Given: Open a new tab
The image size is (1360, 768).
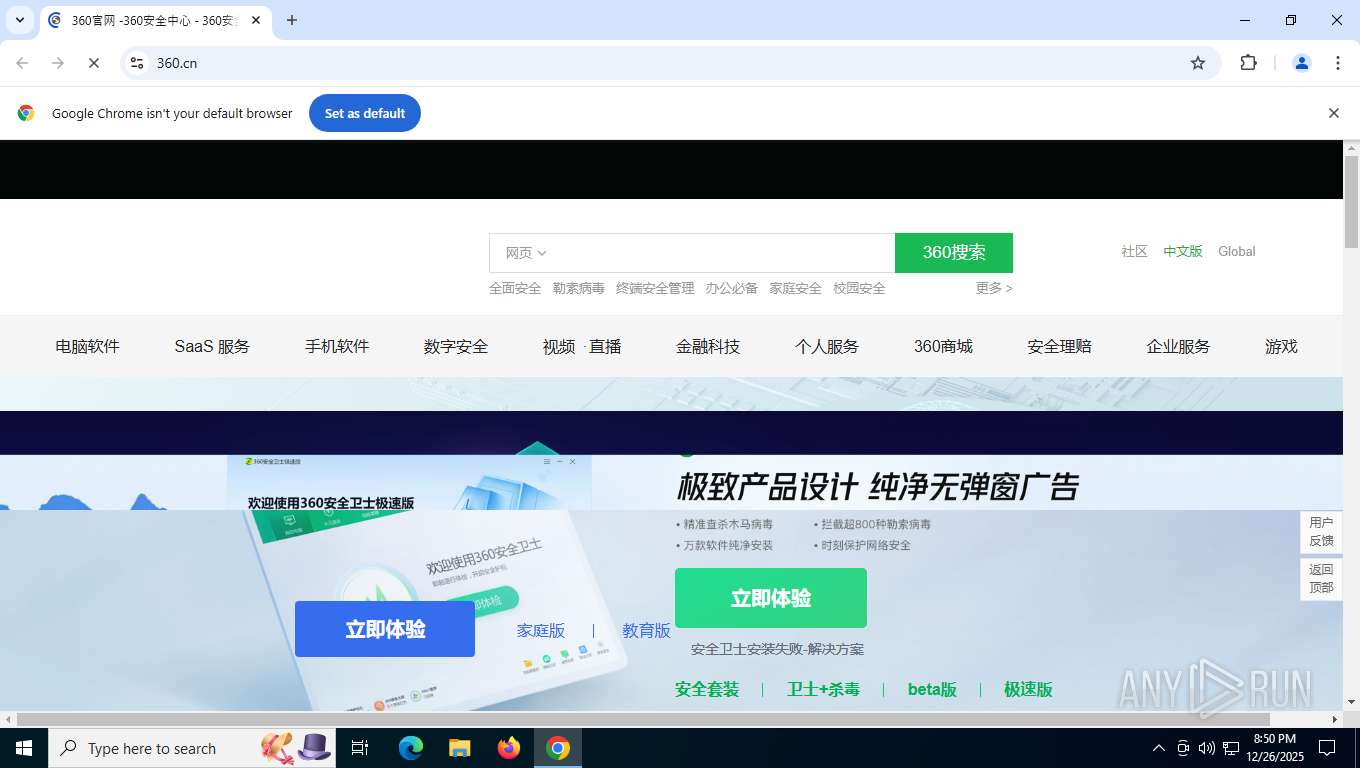Looking at the screenshot, I should point(292,20).
